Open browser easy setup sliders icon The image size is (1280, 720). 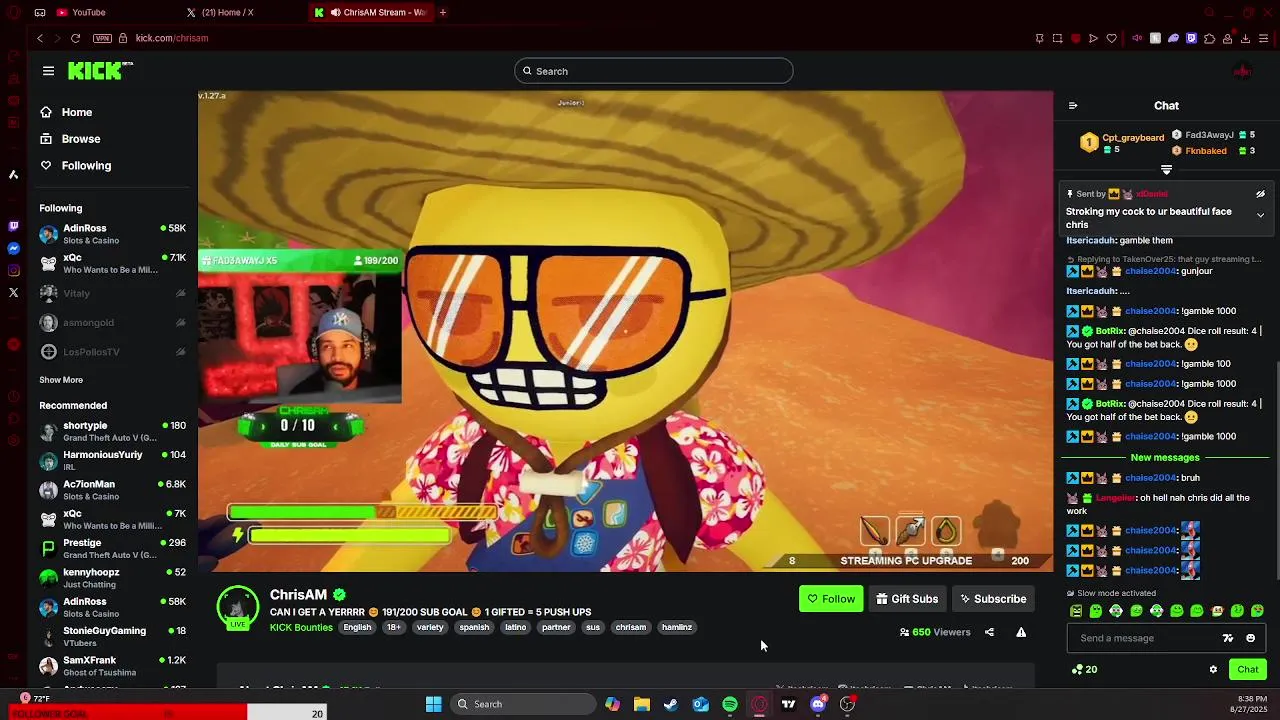(1264, 38)
